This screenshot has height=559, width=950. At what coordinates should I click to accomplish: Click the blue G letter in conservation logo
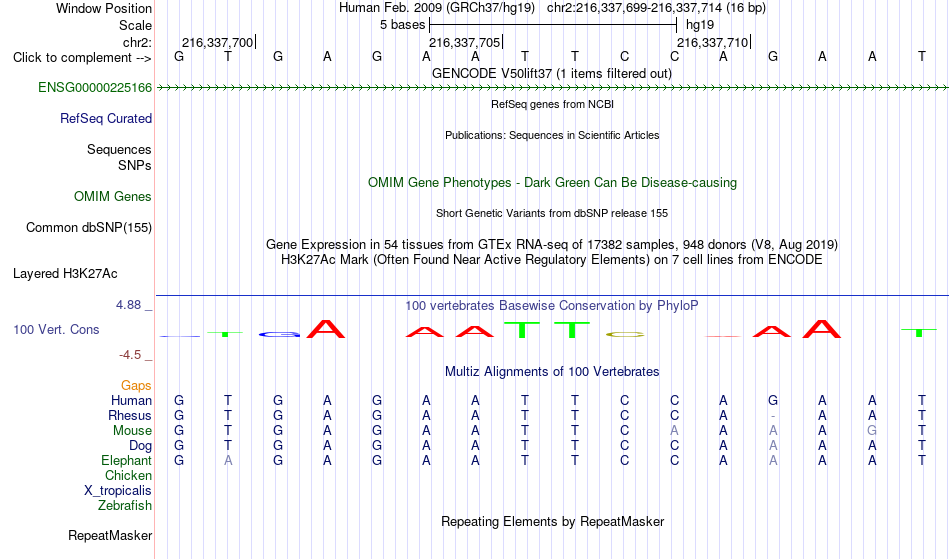(279, 334)
